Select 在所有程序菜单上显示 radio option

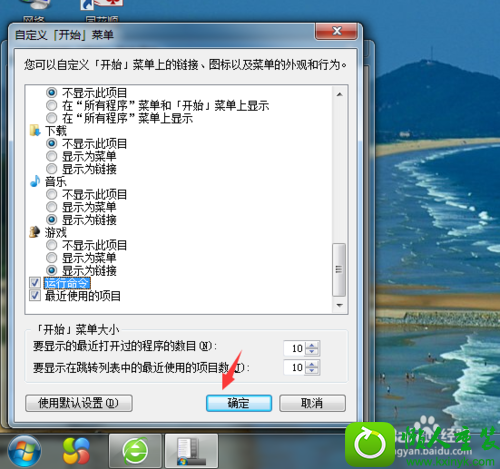(x=51, y=118)
